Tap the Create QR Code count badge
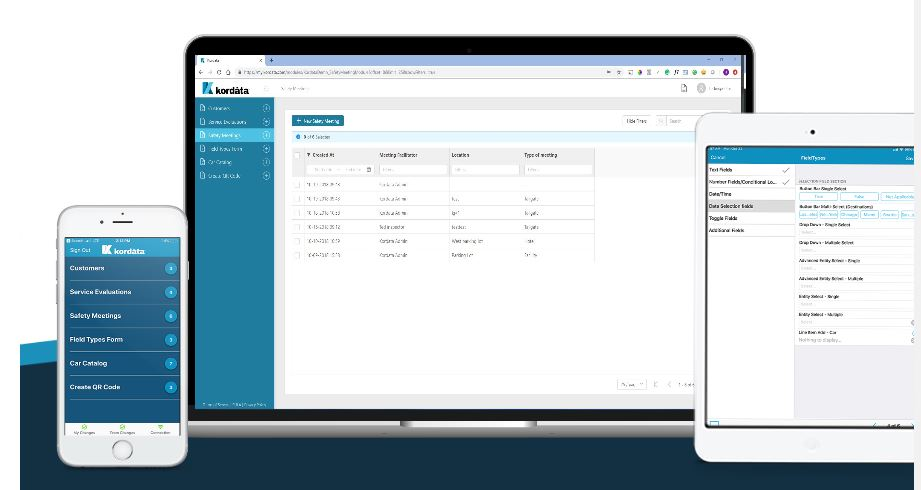 click(x=170, y=387)
